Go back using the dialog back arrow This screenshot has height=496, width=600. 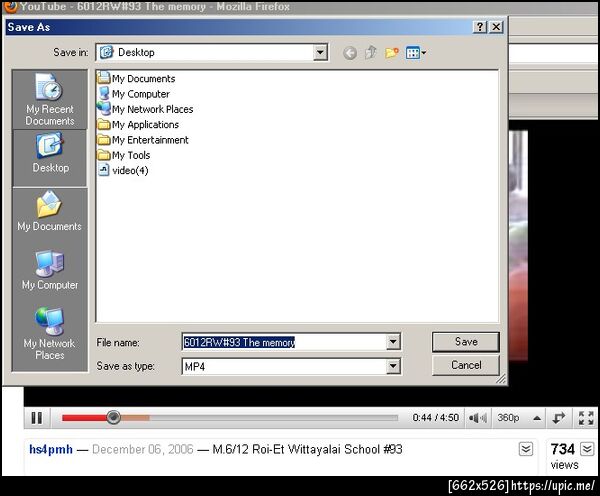point(350,53)
